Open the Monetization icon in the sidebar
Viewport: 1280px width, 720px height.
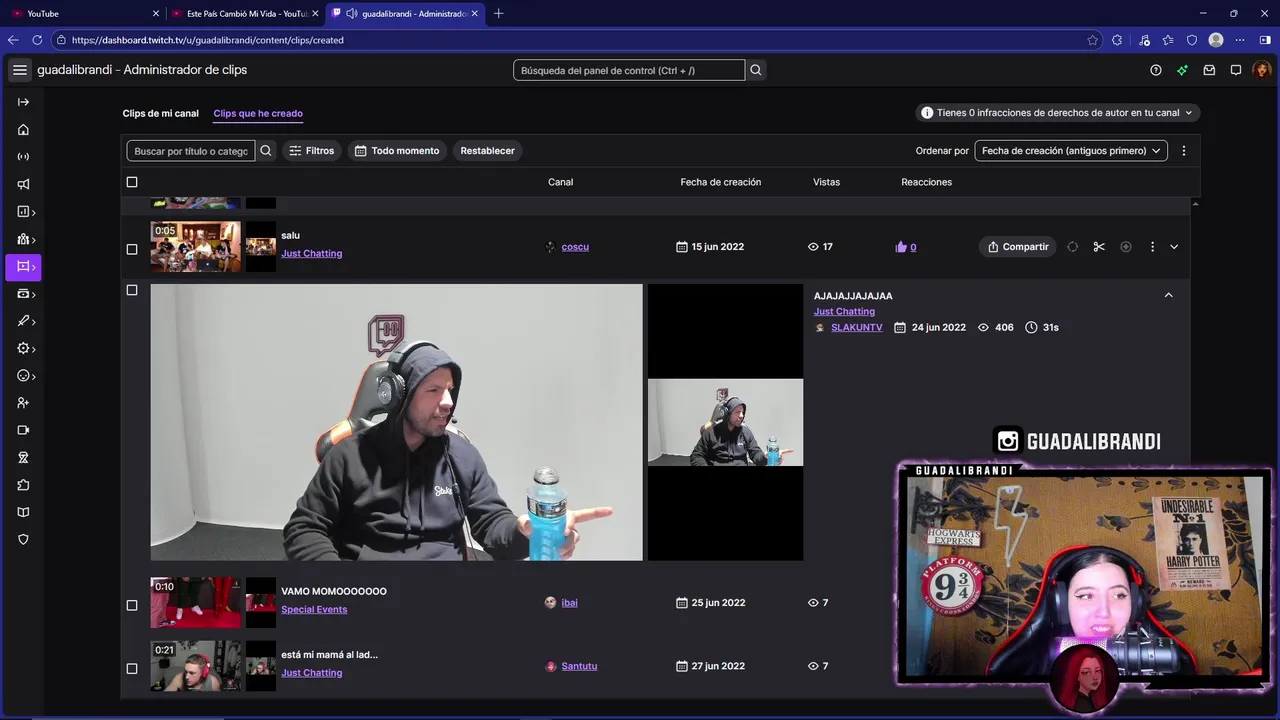(23, 294)
